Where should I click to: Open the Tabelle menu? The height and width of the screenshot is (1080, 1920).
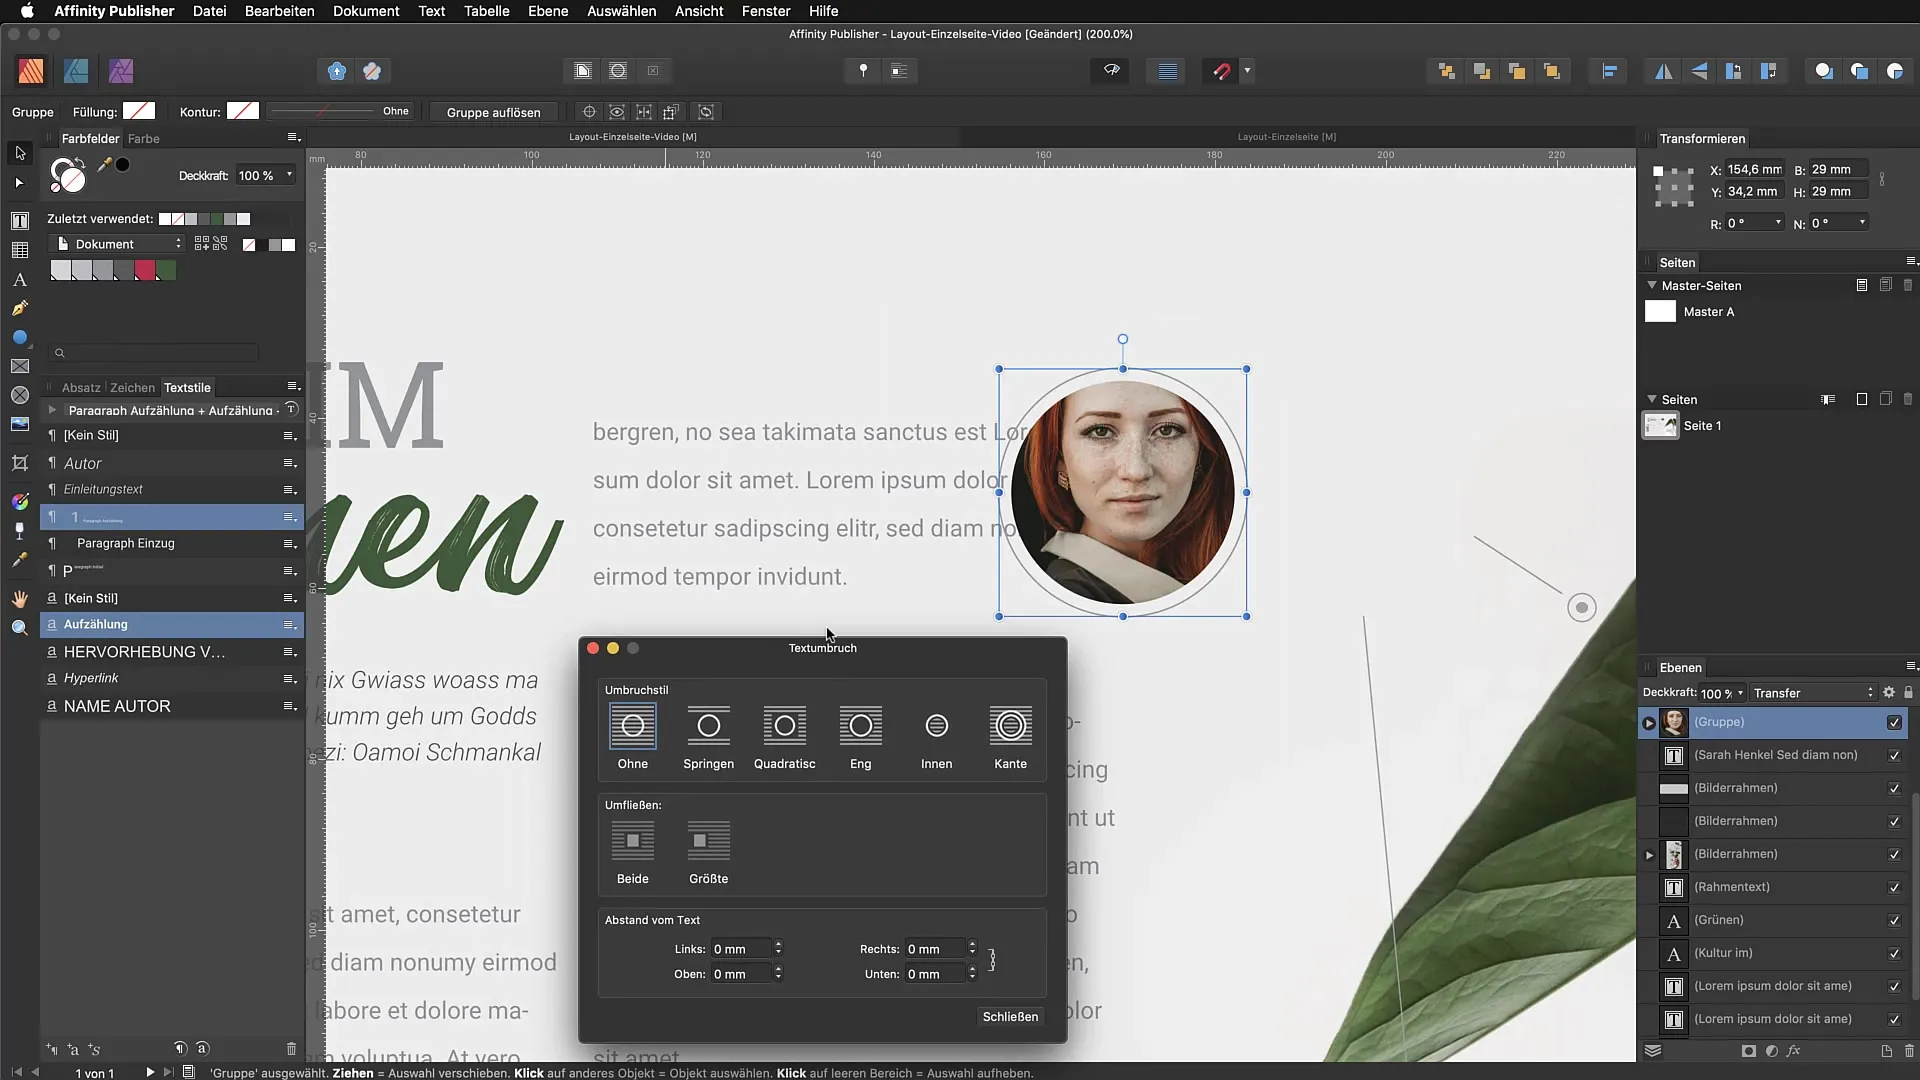[487, 11]
